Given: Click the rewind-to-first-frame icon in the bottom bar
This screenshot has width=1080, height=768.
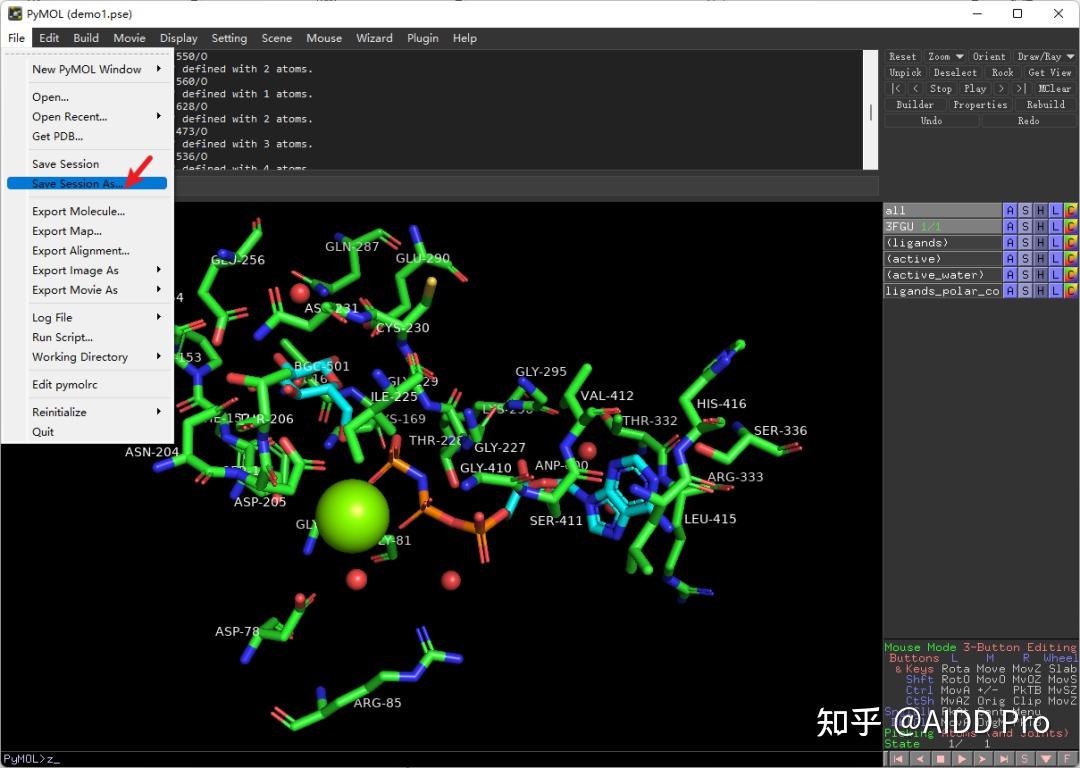Looking at the screenshot, I should point(897,759).
